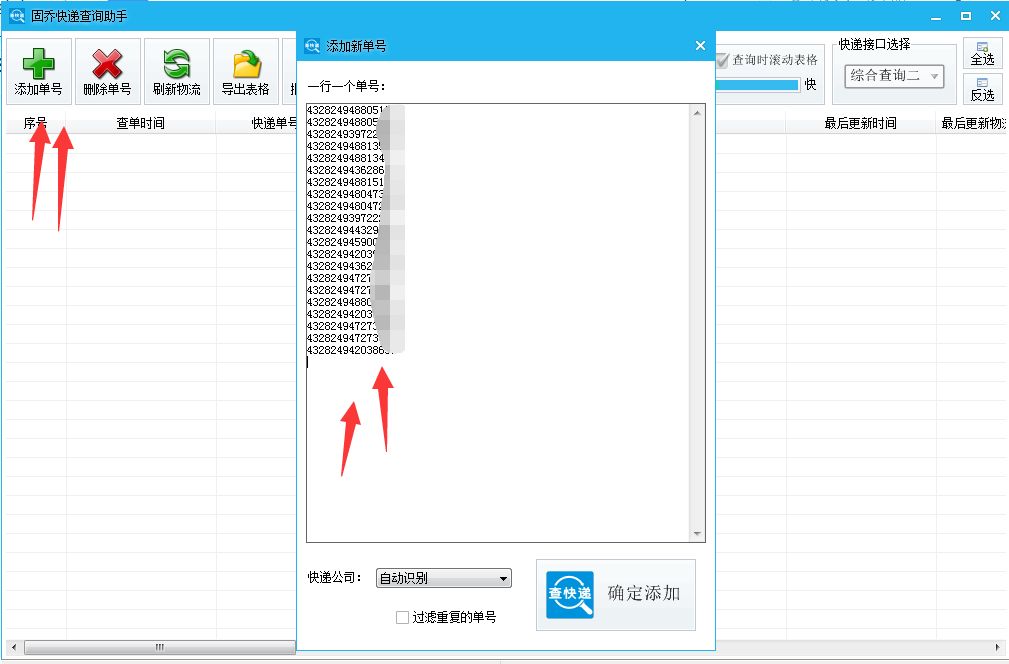
Task: Click horizontal scrollbar right arrow
Action: click(x=997, y=647)
